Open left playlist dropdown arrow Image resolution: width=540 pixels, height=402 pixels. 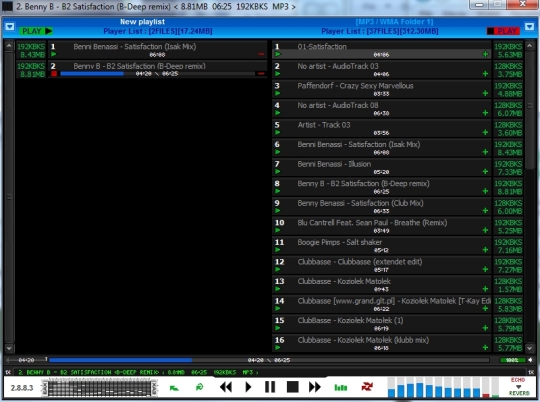pos(10,27)
